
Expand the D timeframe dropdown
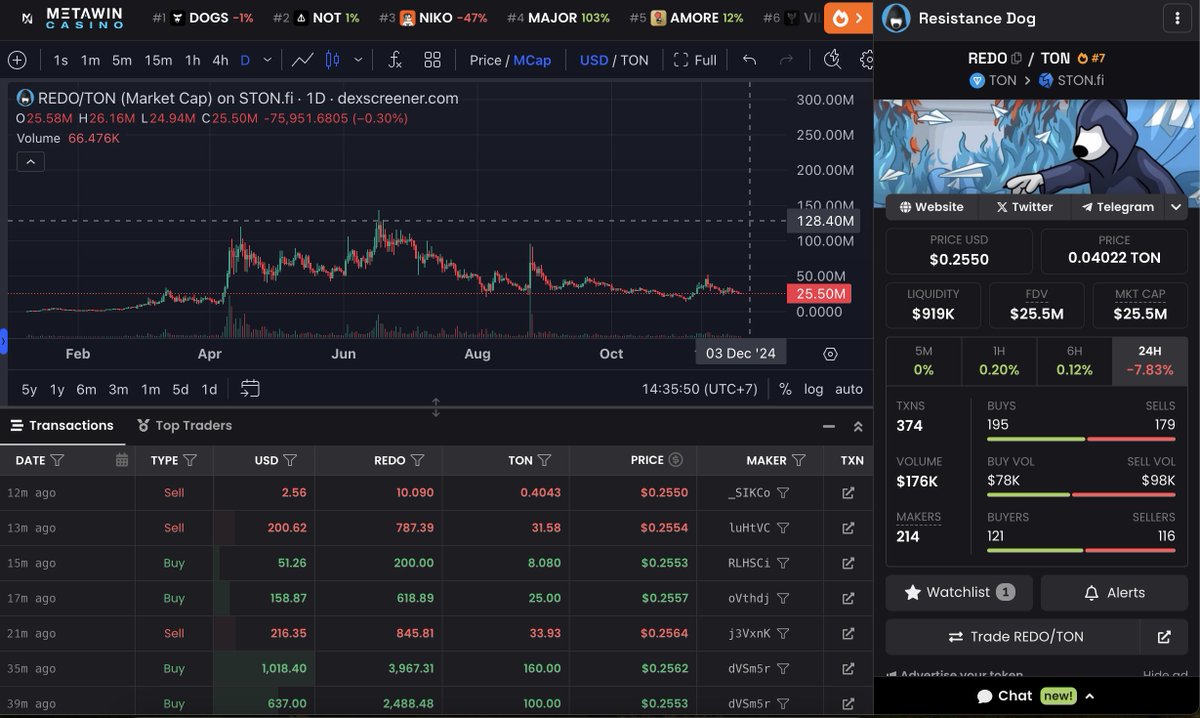[265, 60]
